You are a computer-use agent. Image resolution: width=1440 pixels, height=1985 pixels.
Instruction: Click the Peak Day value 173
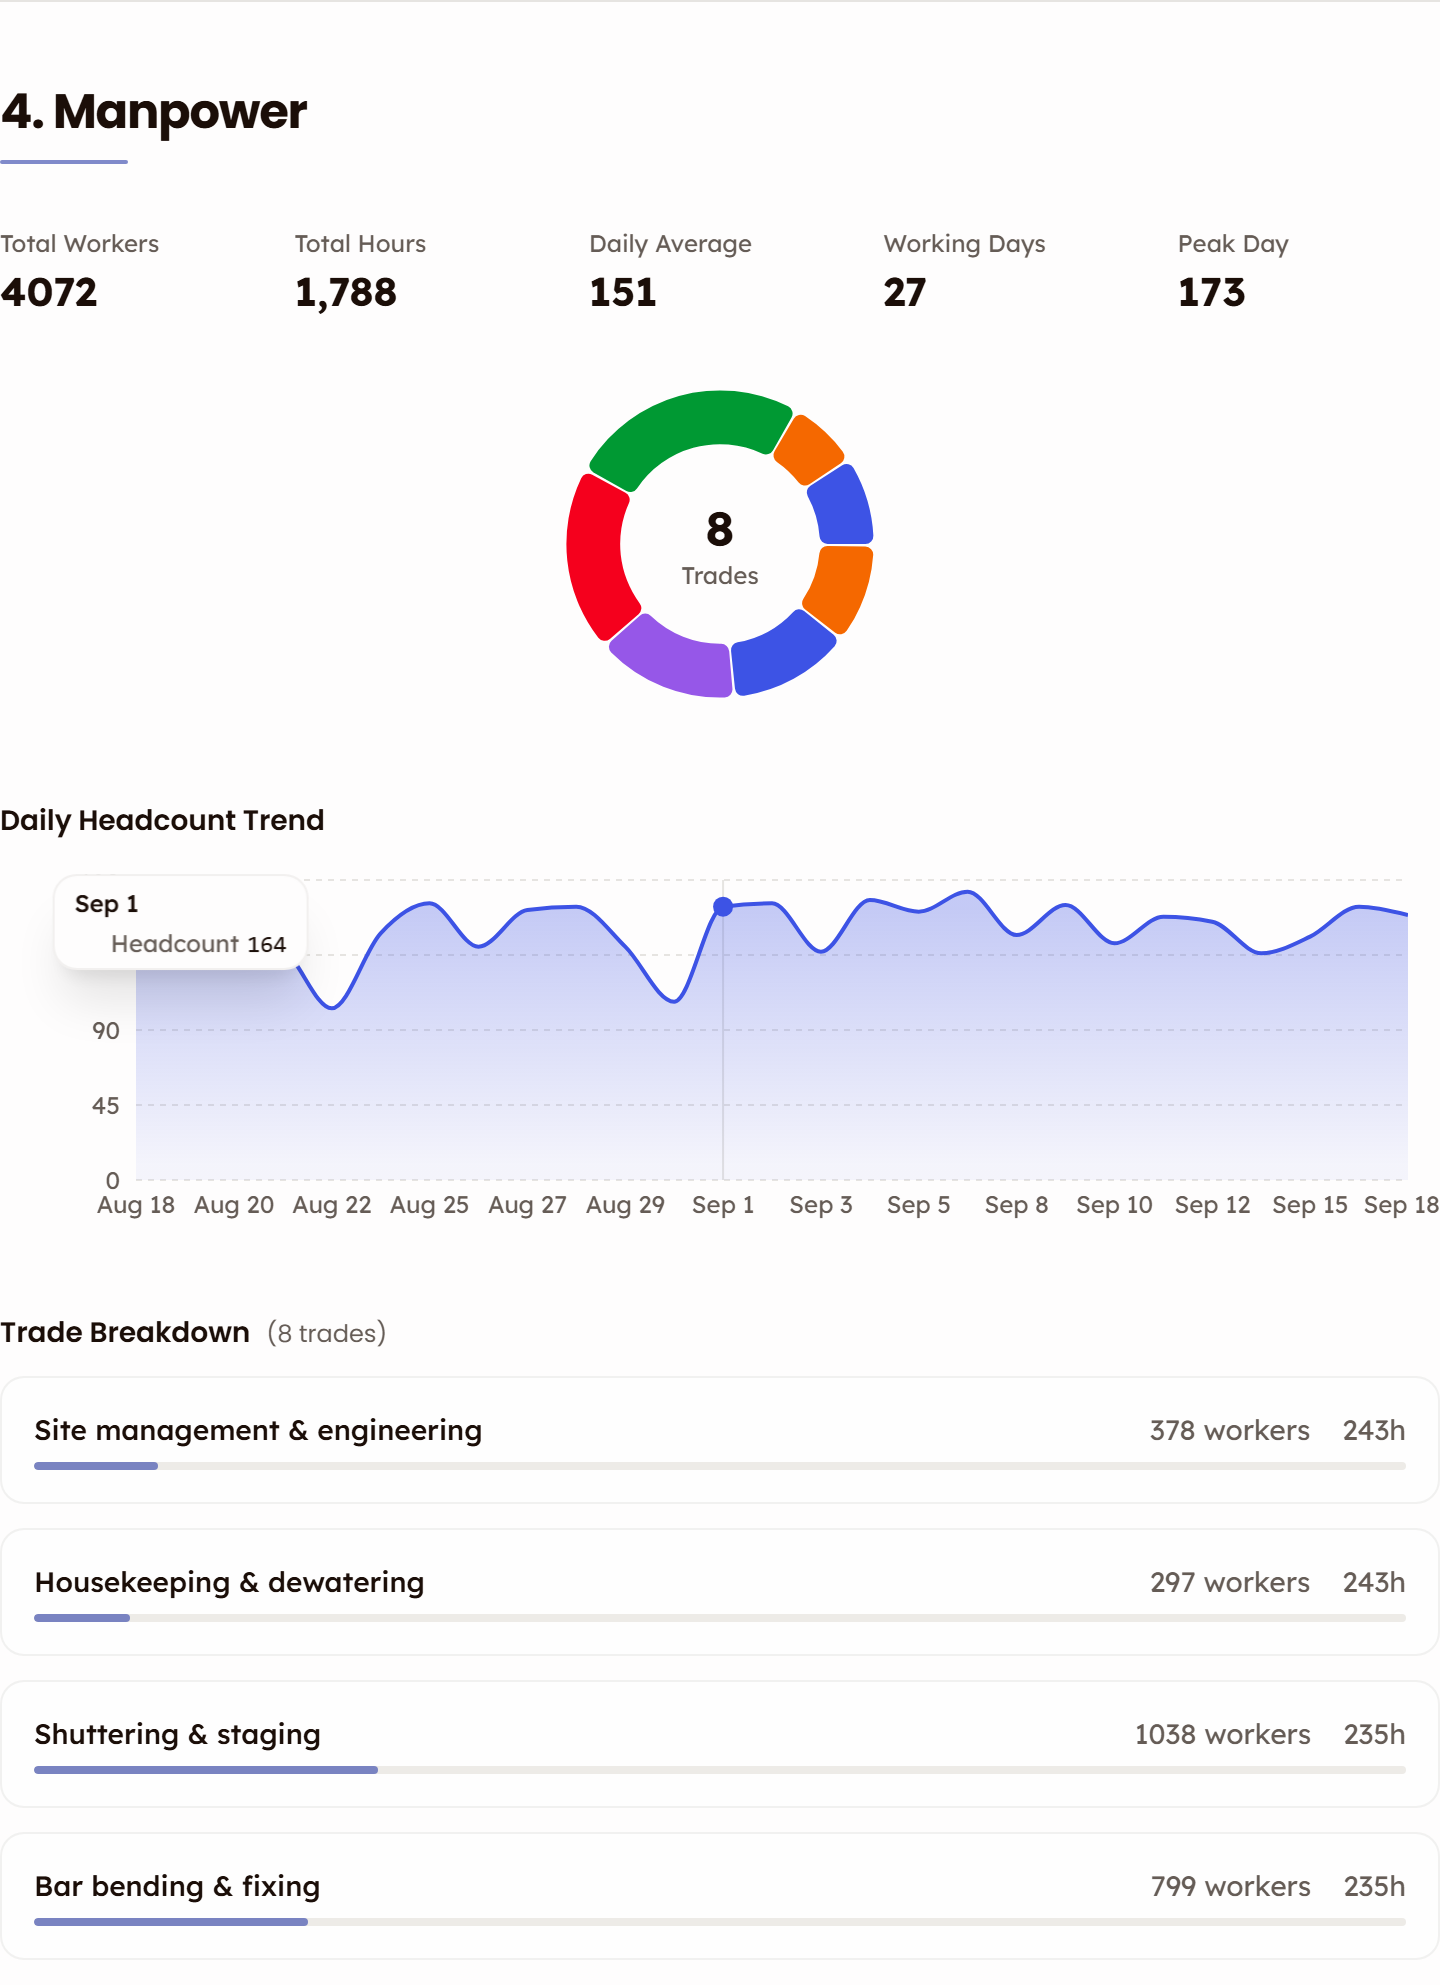(1212, 293)
